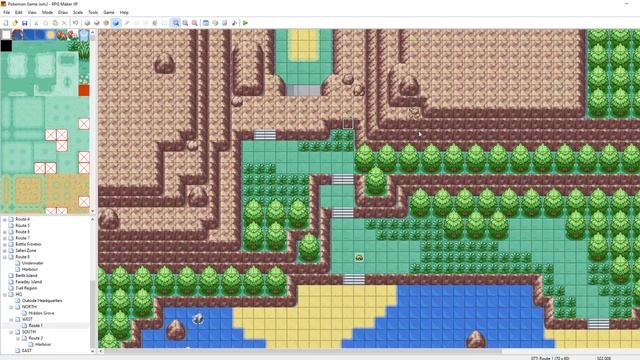Expand the Route 4 map node
This screenshot has width=640, height=360.
pyautogui.click(x=5, y=219)
